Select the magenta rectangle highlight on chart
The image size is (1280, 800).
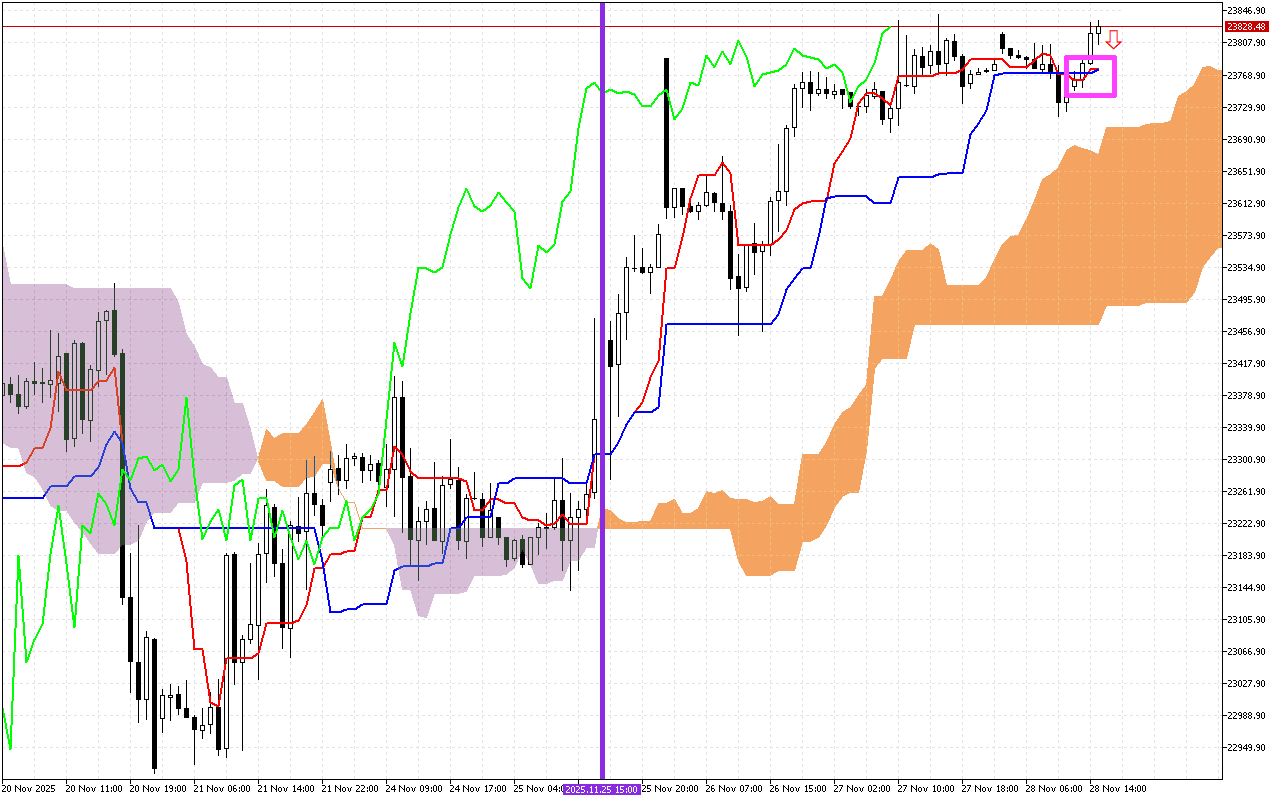(x=1091, y=76)
